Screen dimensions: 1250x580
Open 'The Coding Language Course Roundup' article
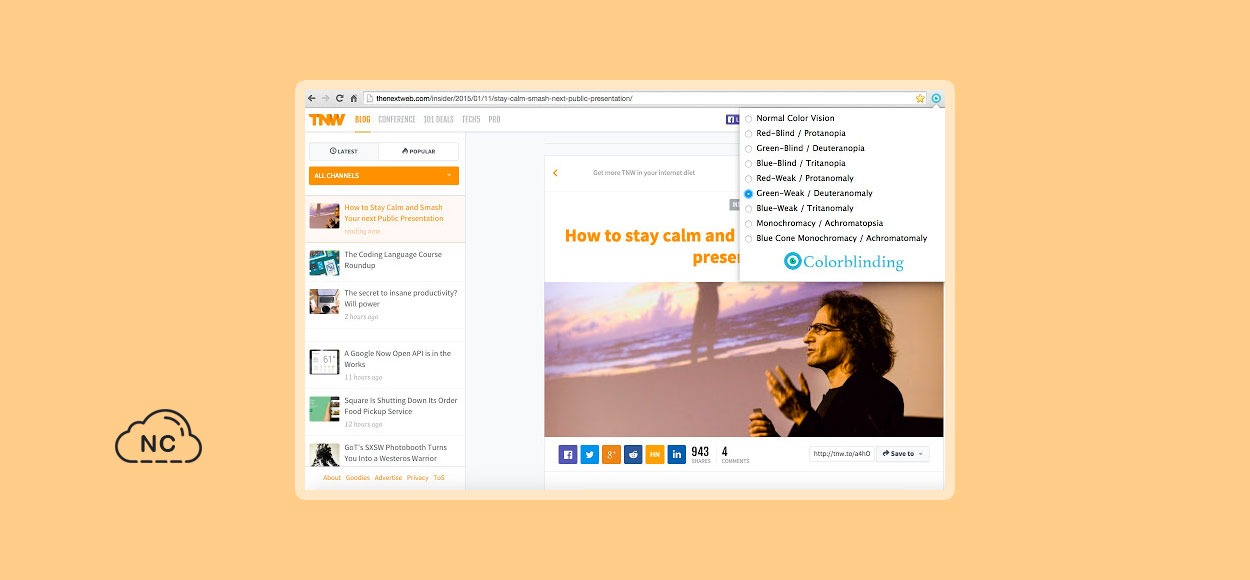tap(393, 260)
